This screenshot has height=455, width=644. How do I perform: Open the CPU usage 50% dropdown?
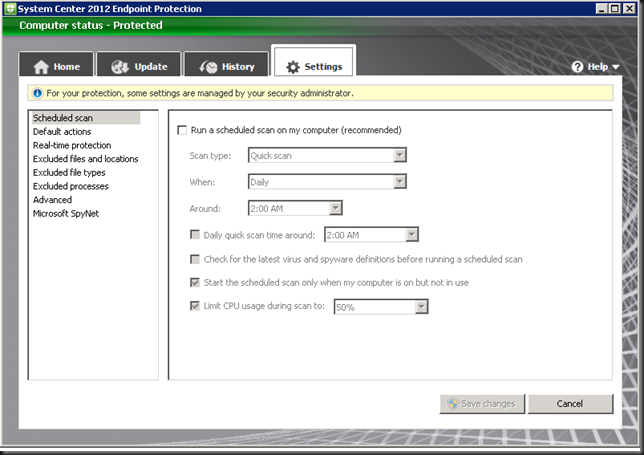point(381,307)
